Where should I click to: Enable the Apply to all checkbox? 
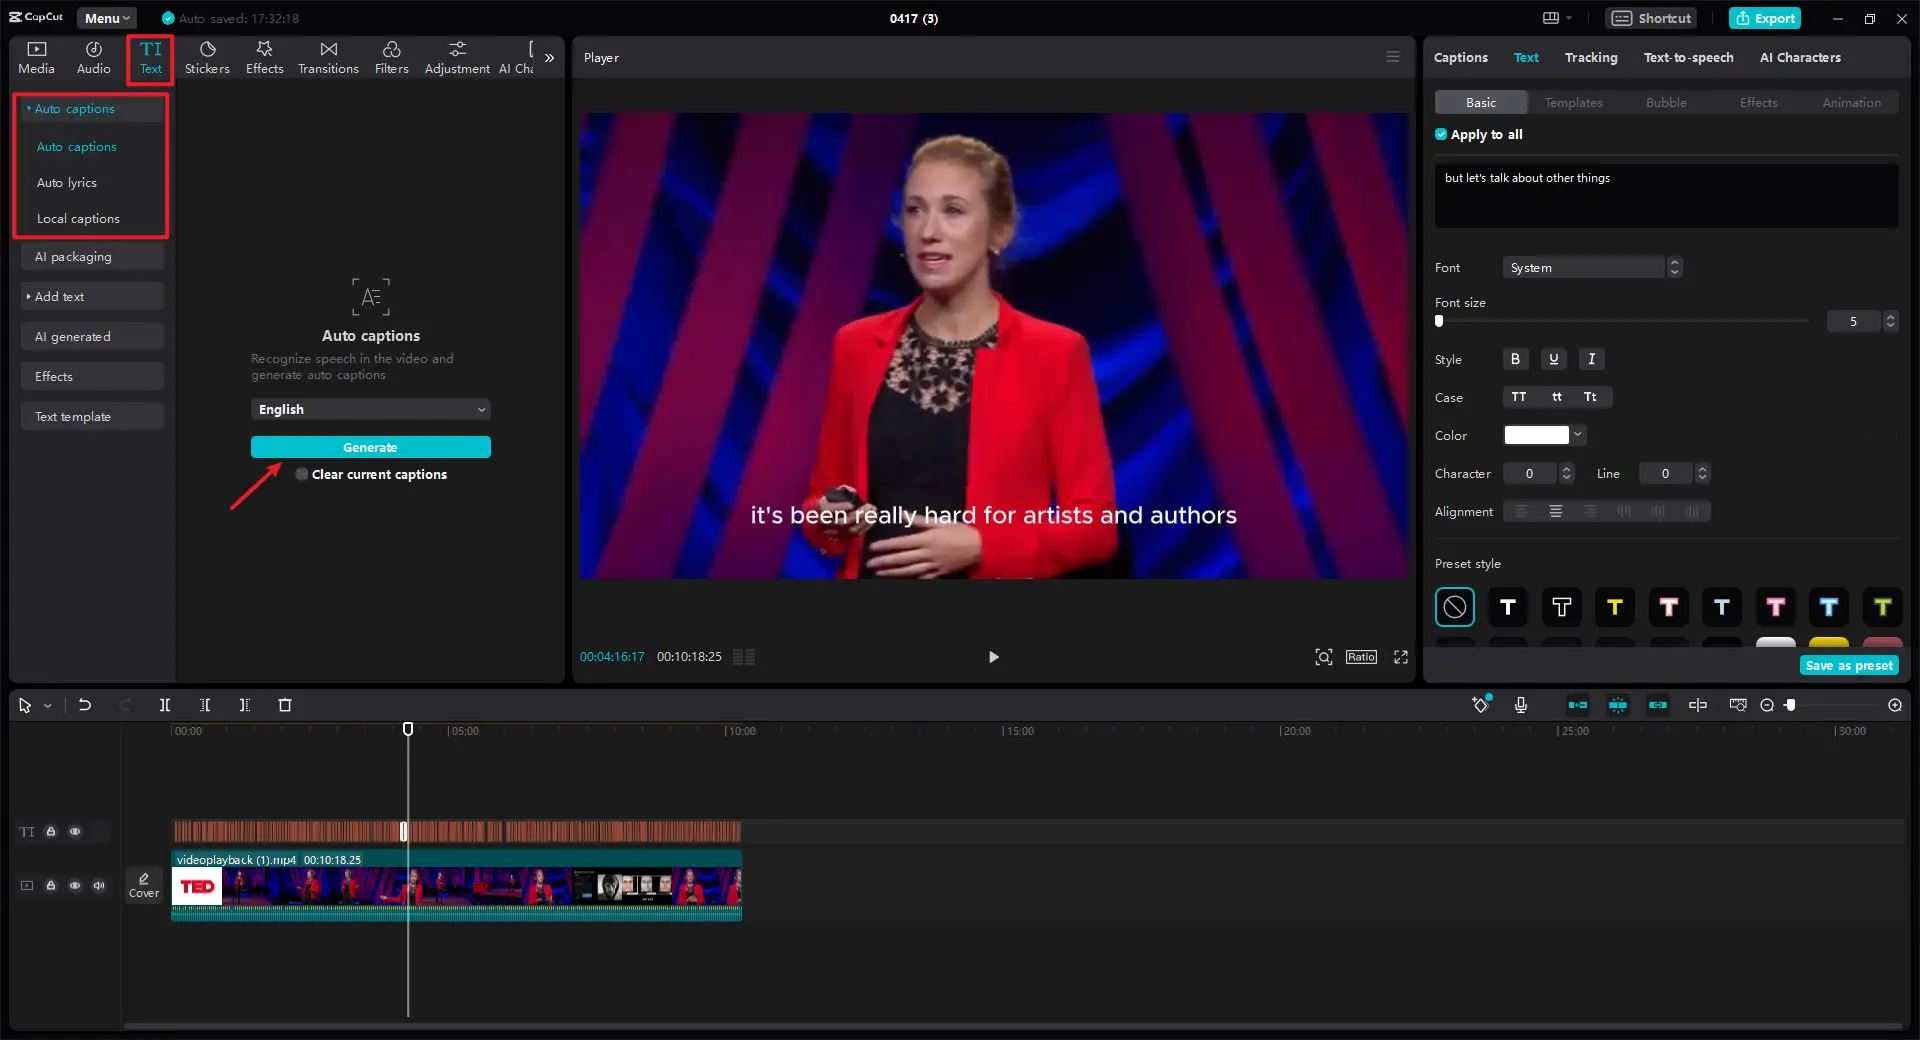[1442, 134]
